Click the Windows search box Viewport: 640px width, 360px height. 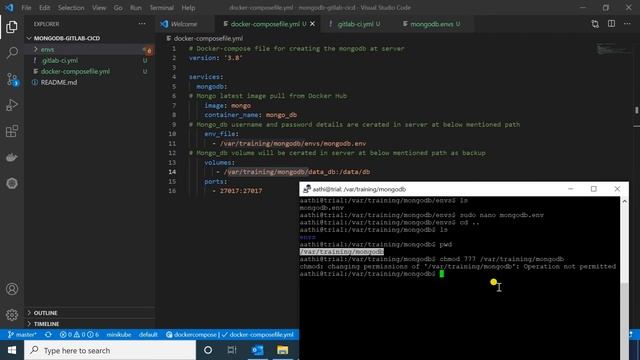click(x=110, y=350)
